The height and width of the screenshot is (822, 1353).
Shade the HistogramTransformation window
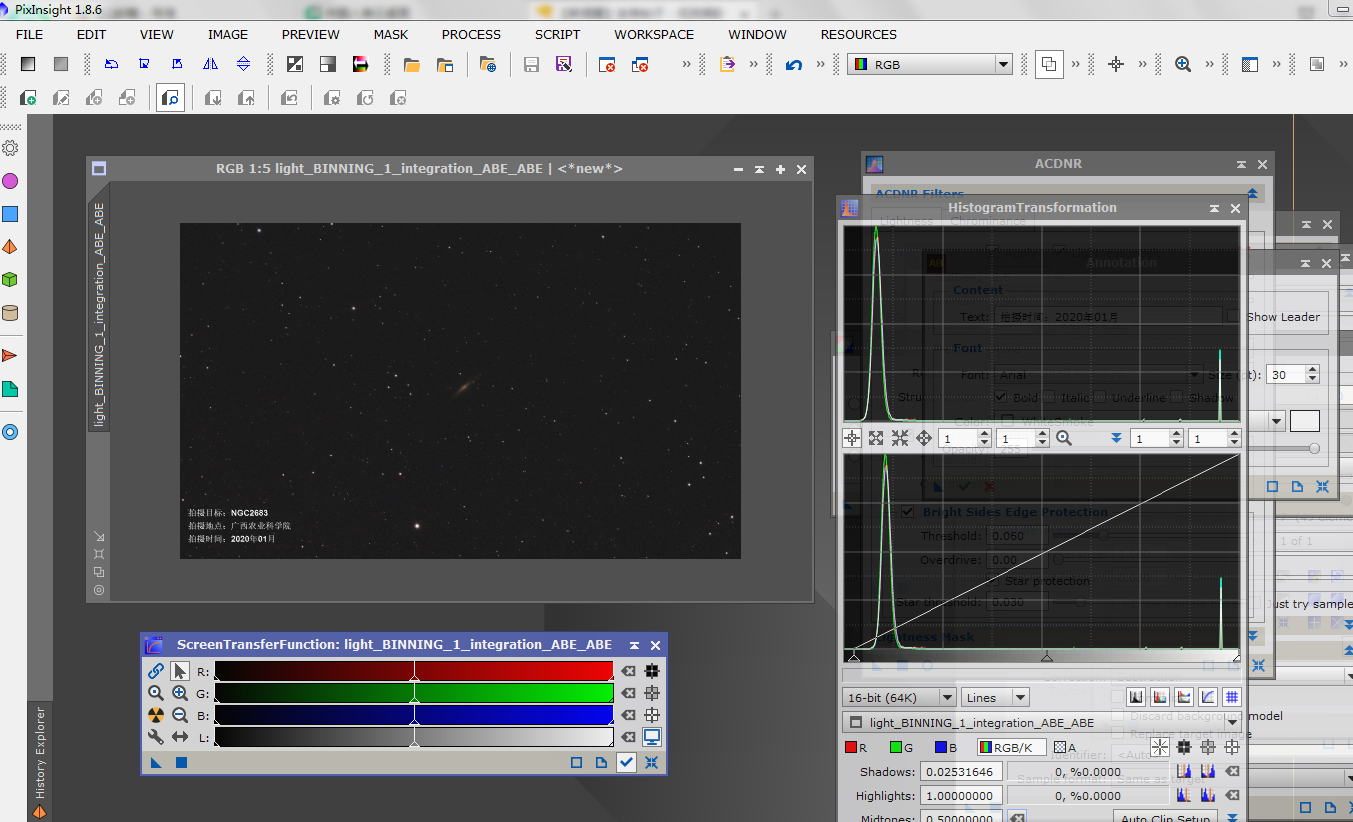(x=1215, y=208)
